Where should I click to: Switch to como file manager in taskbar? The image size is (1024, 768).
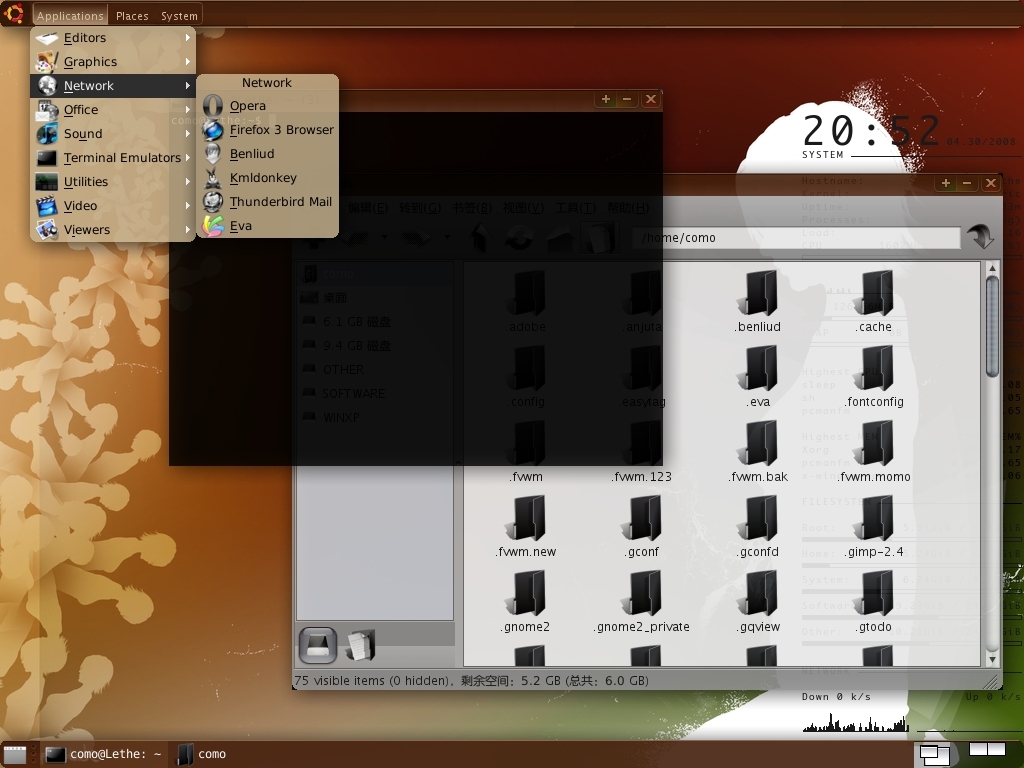(202, 754)
